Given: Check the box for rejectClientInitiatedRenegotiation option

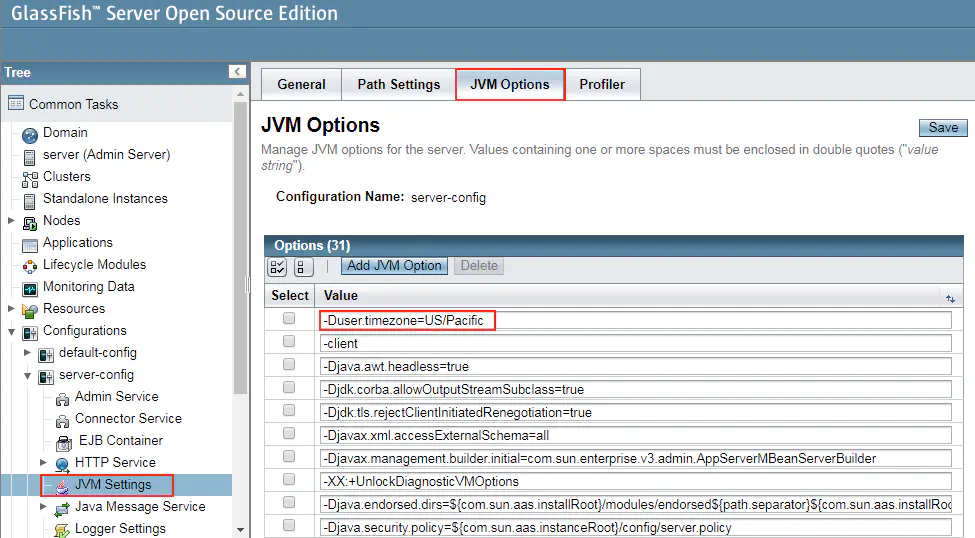Looking at the screenshot, I should 289,410.
